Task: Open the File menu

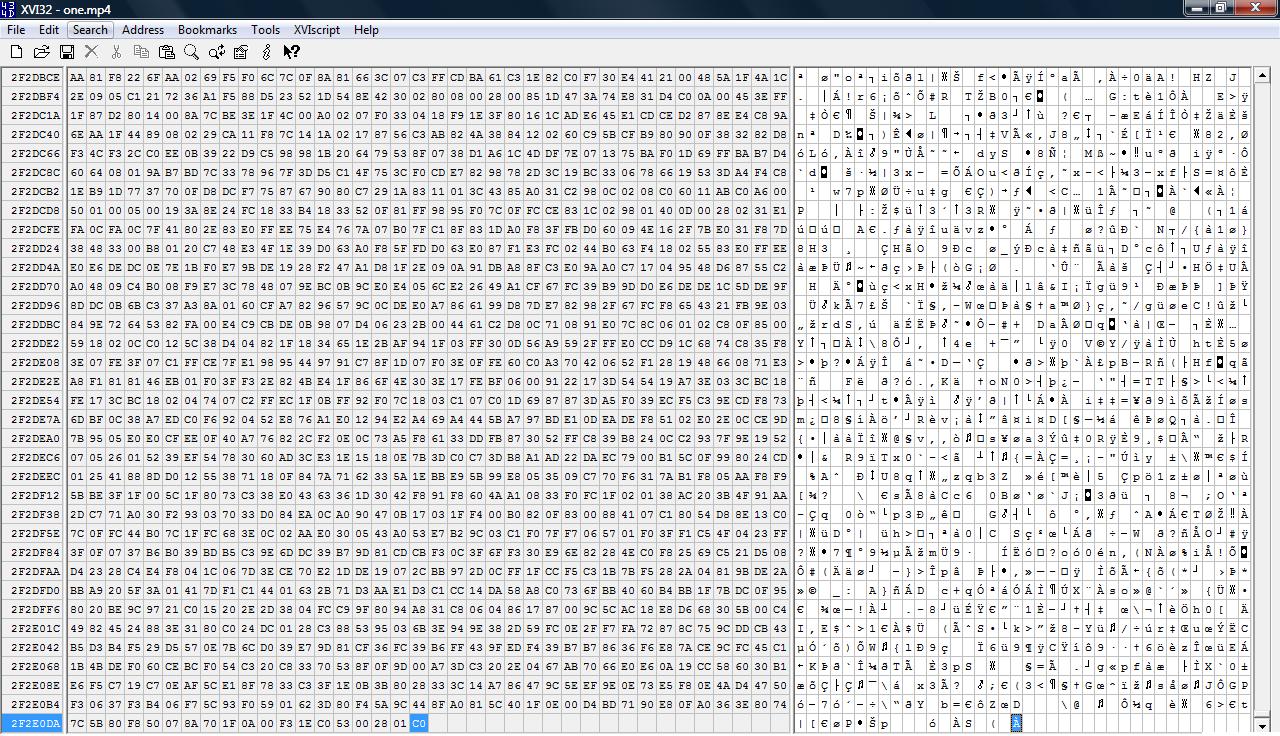Action: (16, 30)
